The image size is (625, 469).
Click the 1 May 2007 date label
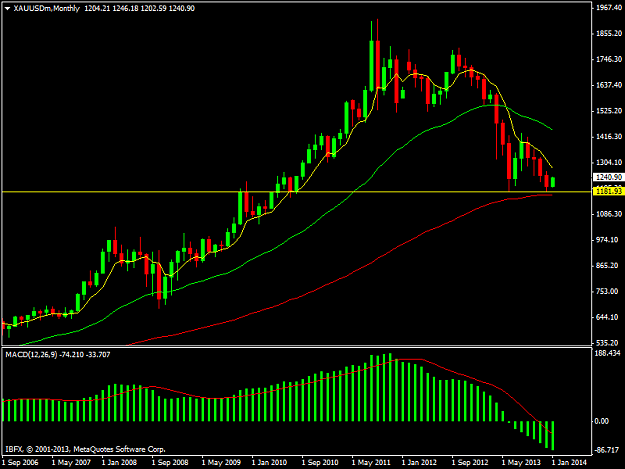pos(71,463)
